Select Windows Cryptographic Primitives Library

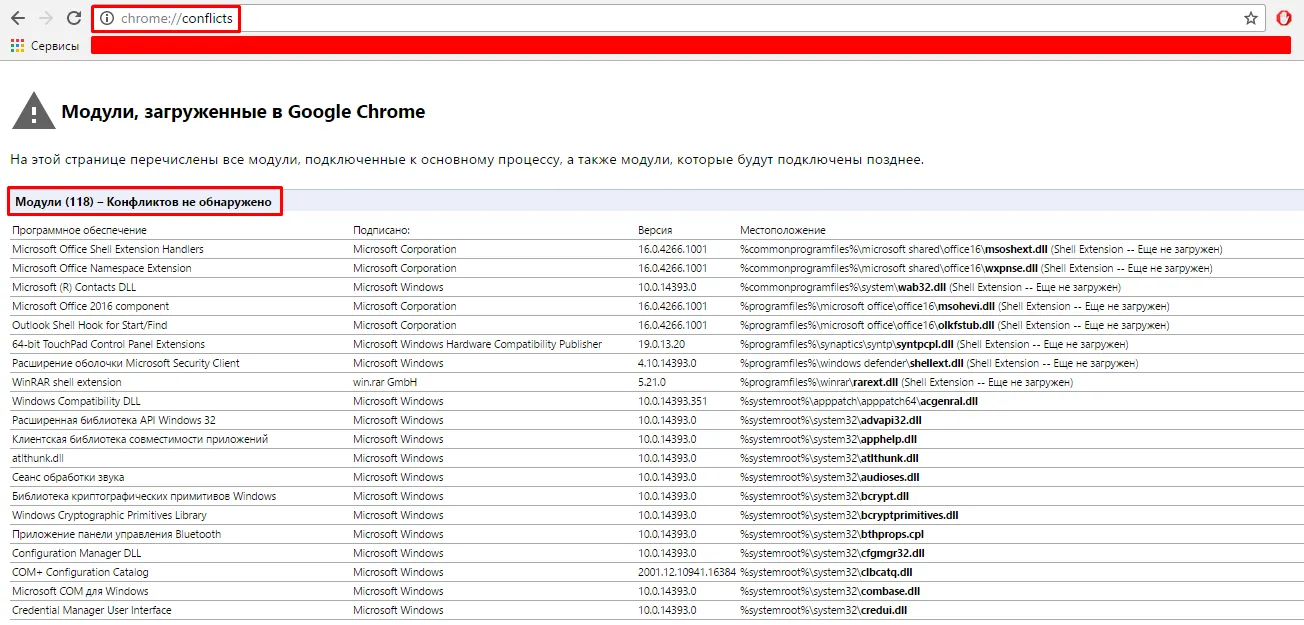[110, 515]
